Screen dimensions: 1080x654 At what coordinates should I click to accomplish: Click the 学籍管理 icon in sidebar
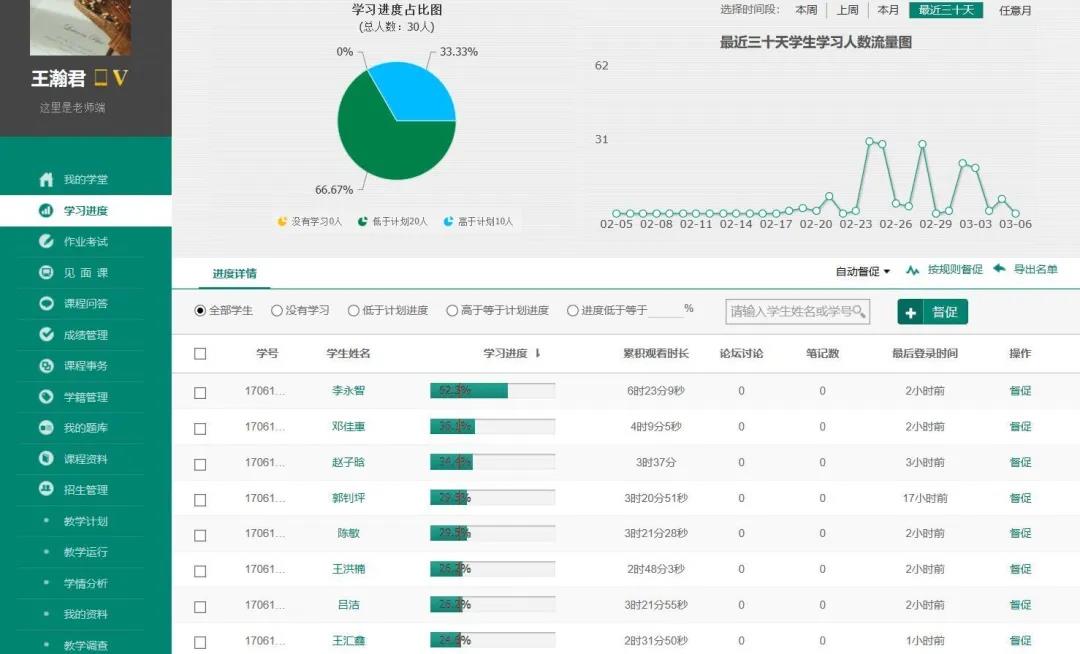(46, 397)
